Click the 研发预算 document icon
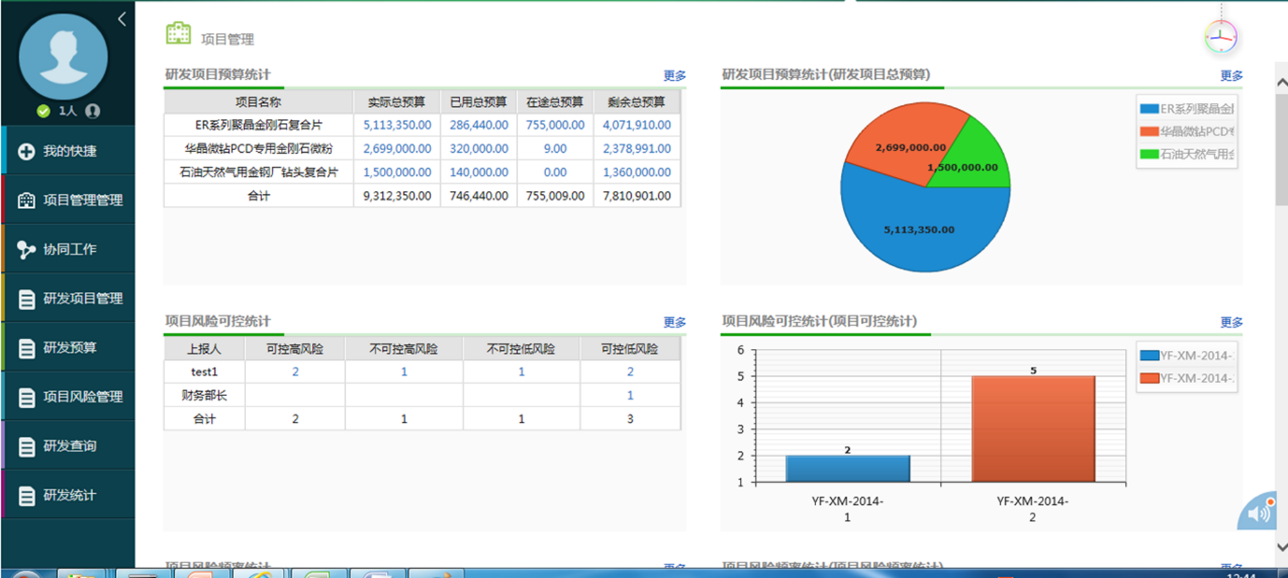 coord(27,348)
